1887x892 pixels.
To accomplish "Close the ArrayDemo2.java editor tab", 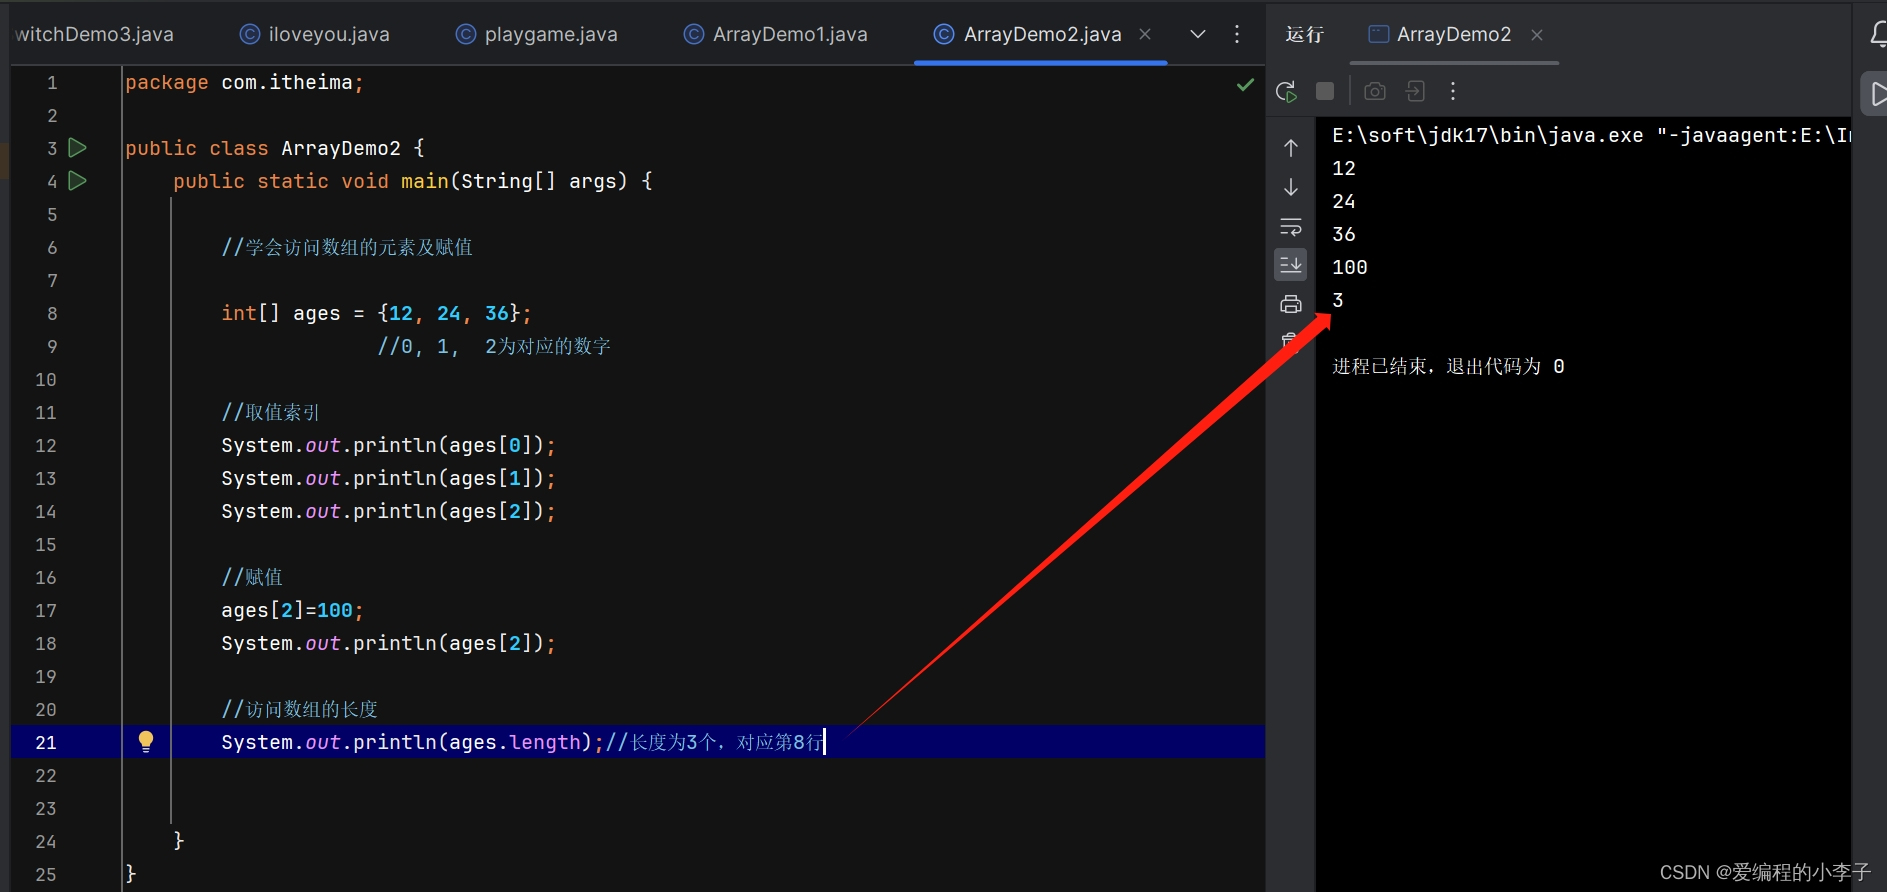I will (x=1145, y=34).
